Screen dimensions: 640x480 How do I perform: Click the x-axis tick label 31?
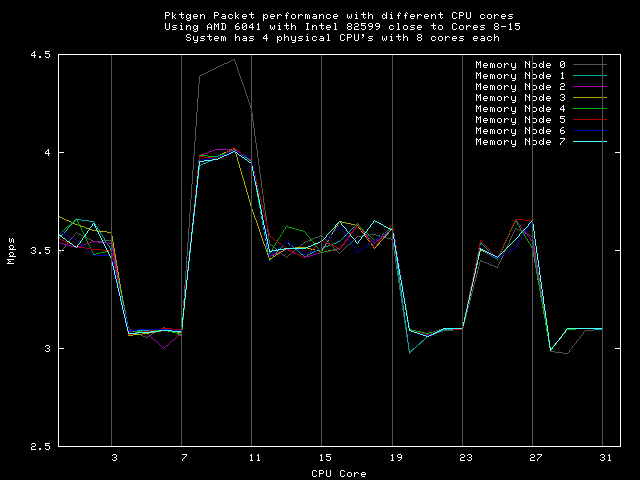click(x=602, y=457)
